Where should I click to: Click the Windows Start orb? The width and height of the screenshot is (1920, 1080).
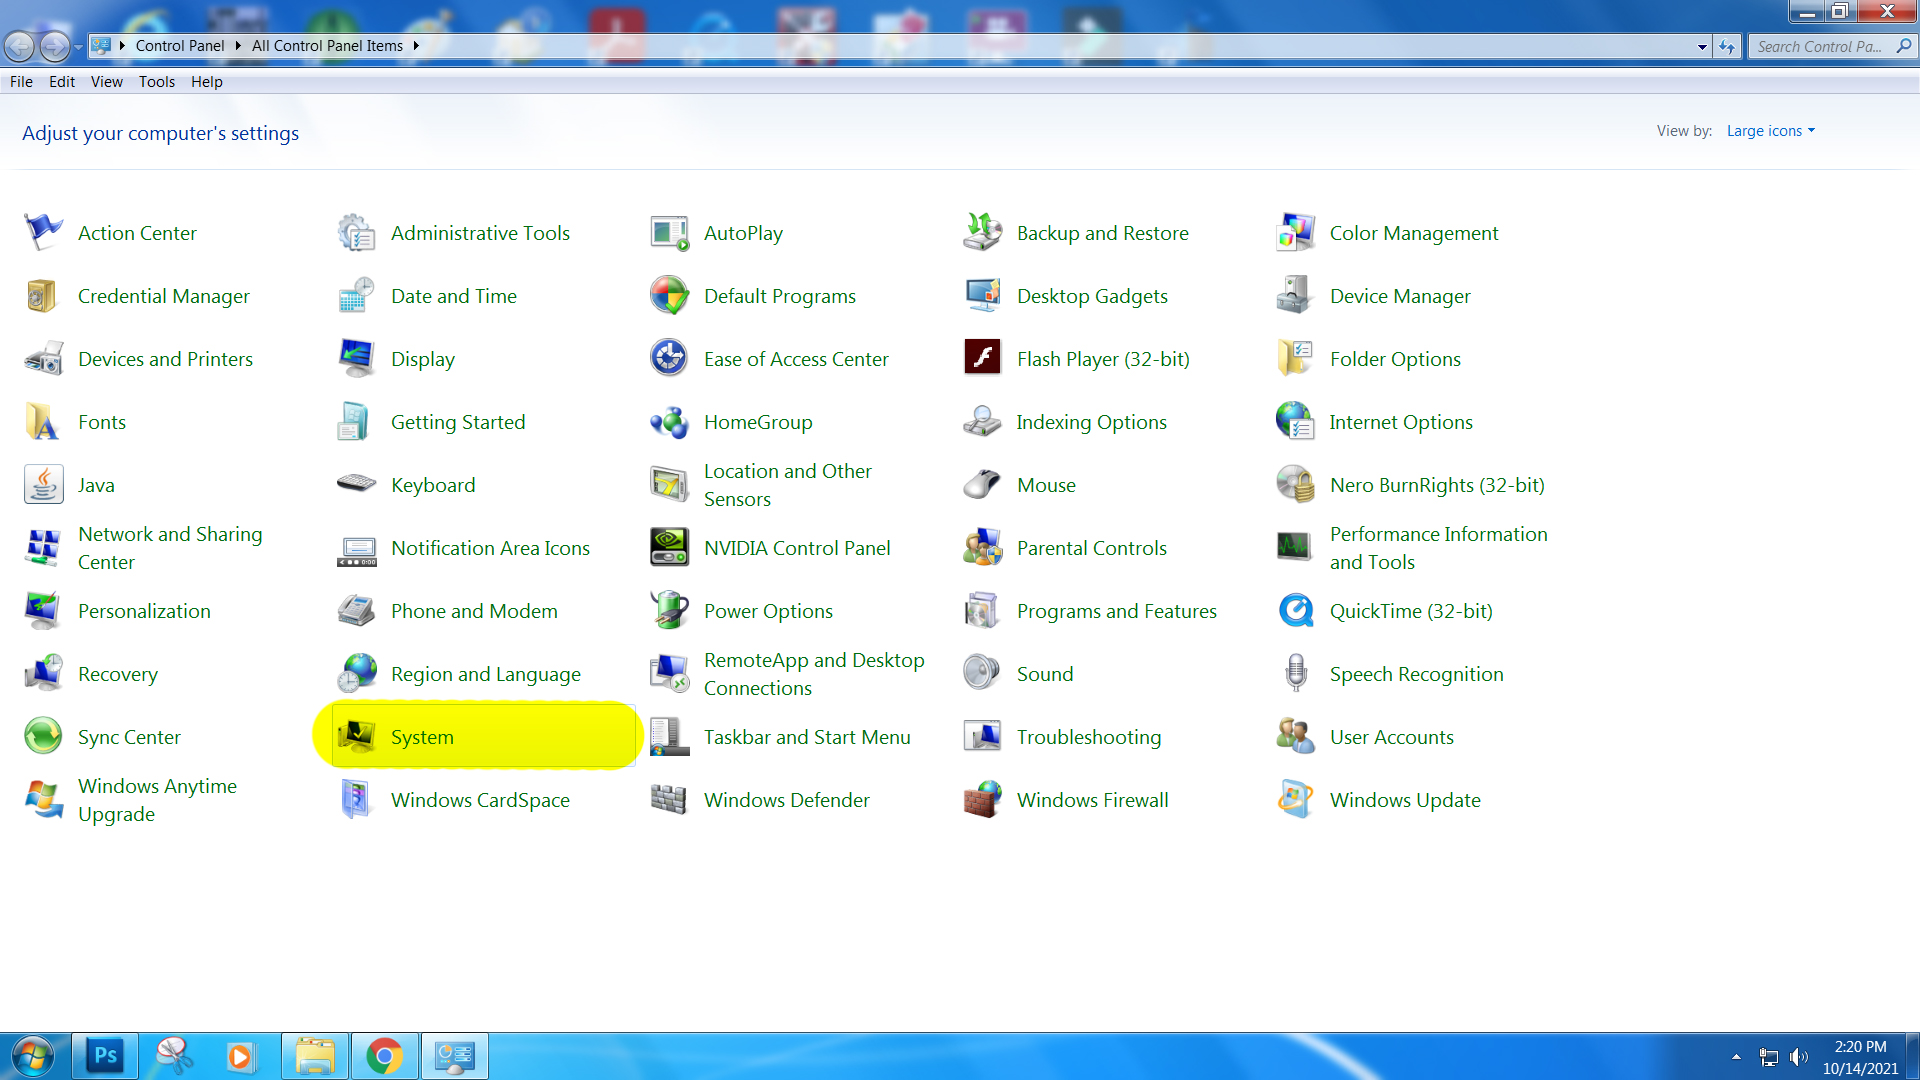(x=32, y=1056)
